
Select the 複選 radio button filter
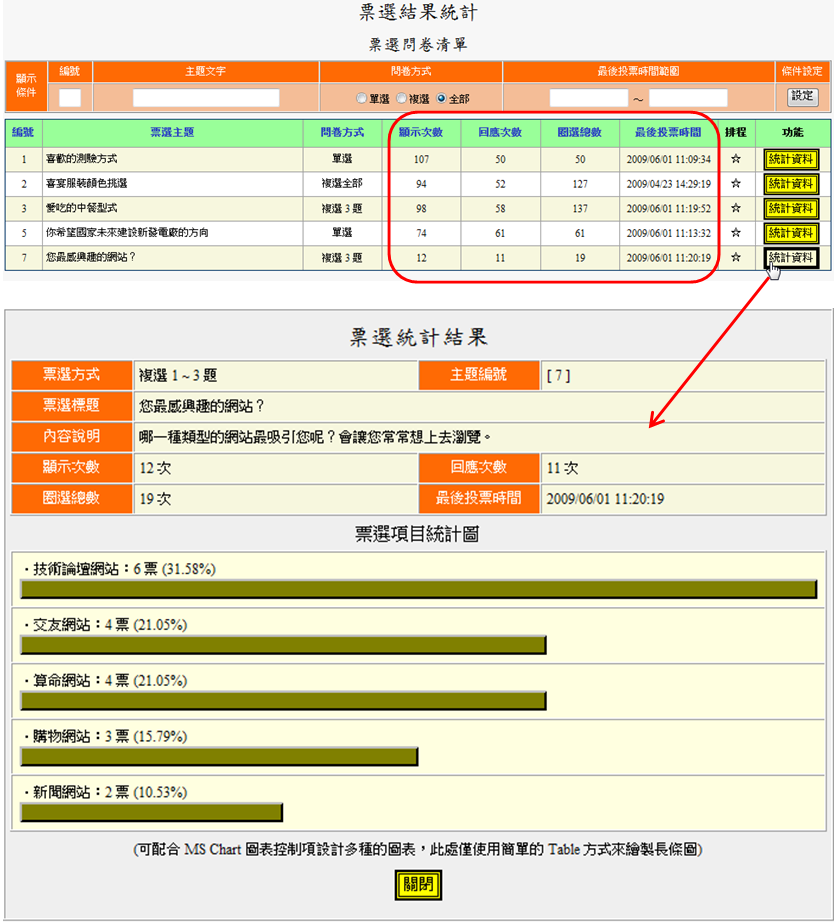coord(401,98)
